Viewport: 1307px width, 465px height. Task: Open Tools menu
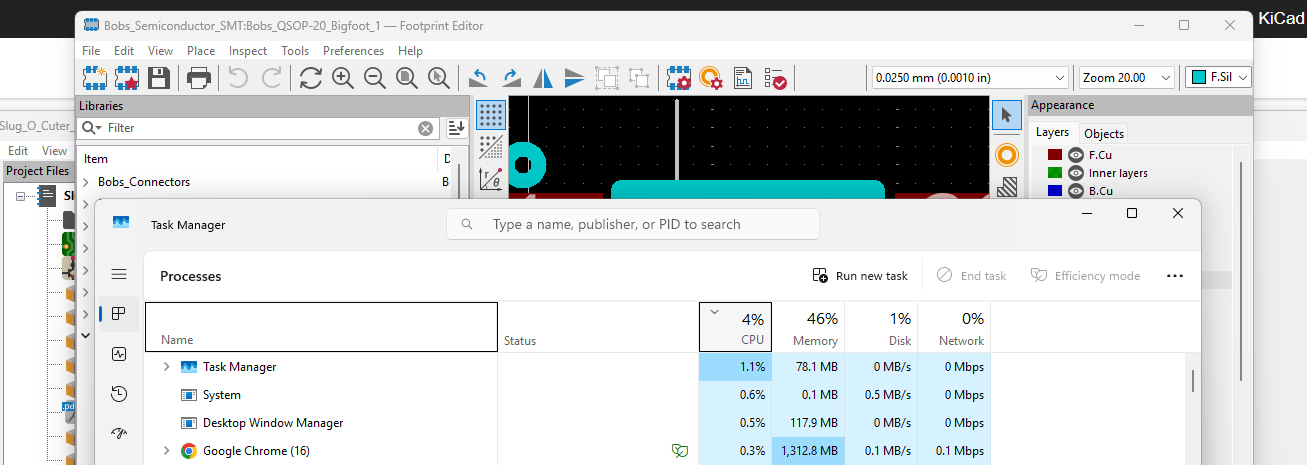[295, 51]
